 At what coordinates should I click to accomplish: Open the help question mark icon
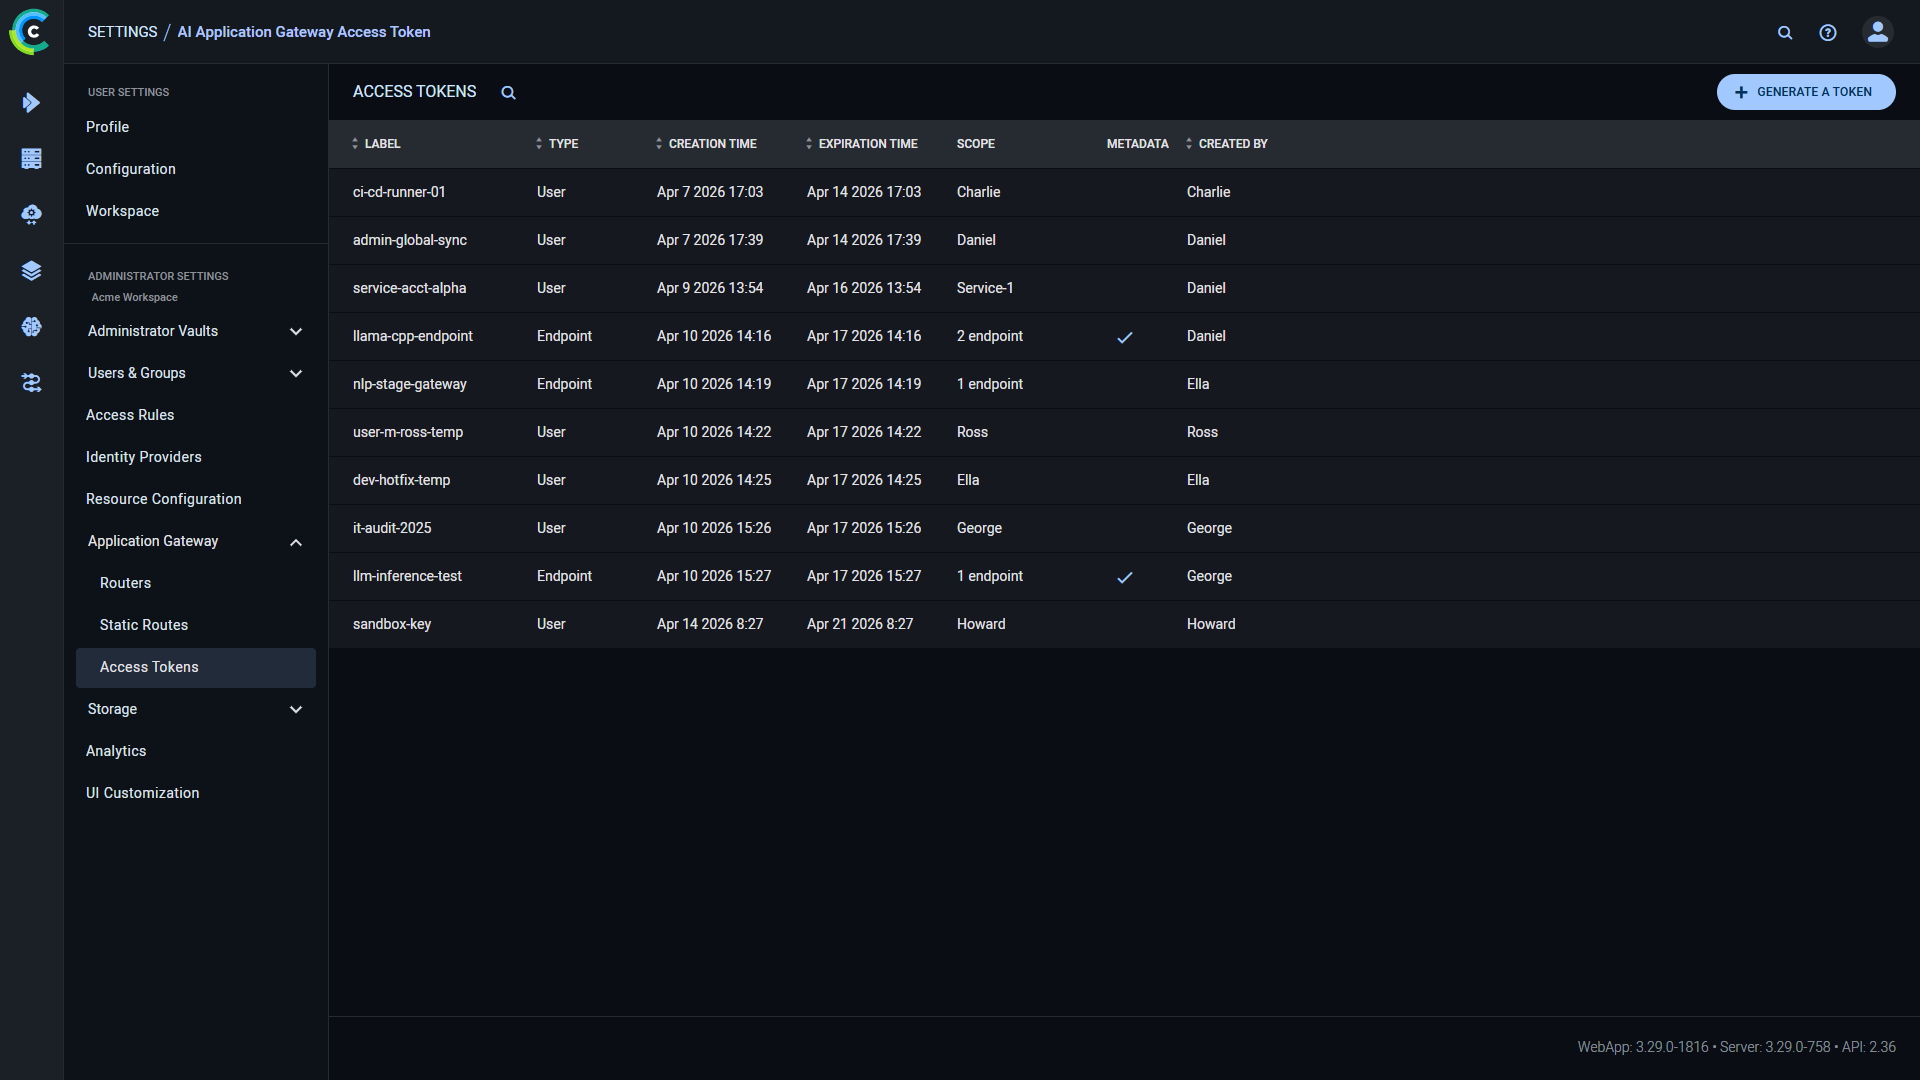click(1828, 32)
